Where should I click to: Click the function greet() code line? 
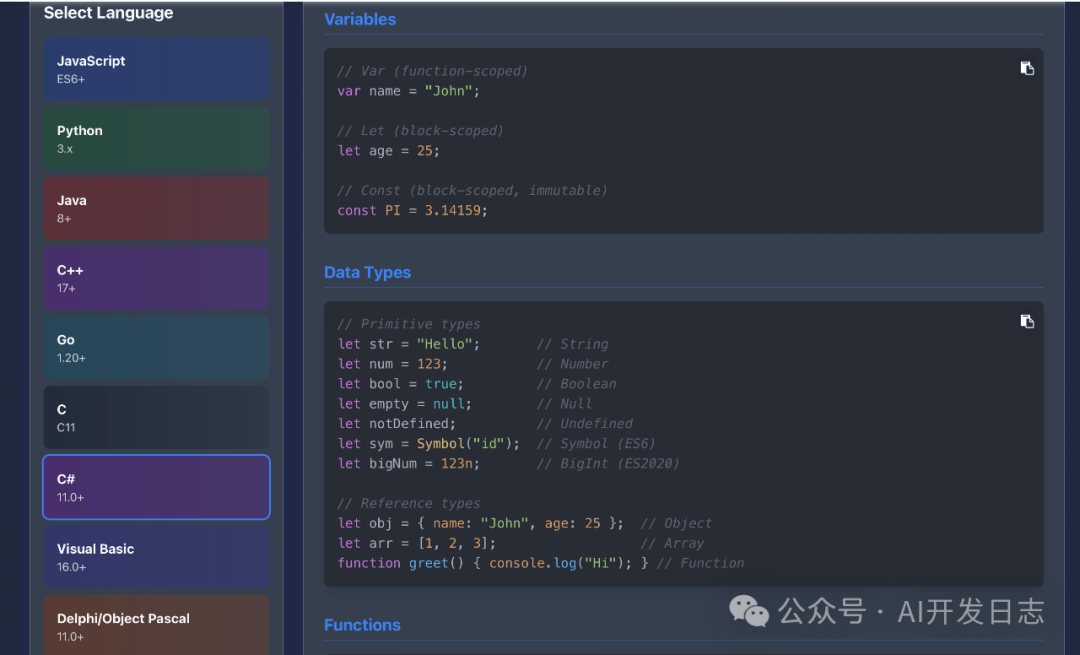coord(493,563)
